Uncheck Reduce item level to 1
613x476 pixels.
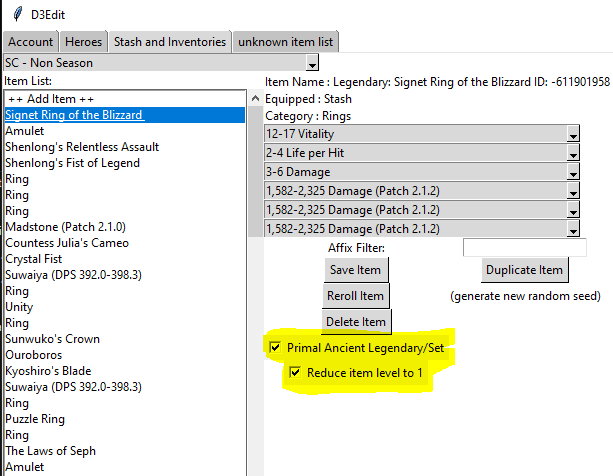[x=295, y=372]
